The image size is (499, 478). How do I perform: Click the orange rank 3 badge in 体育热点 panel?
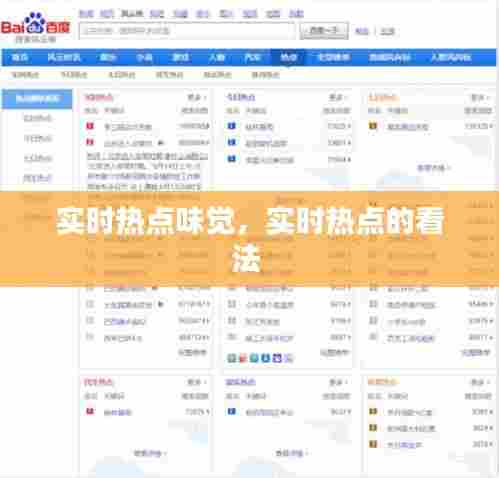[373, 444]
